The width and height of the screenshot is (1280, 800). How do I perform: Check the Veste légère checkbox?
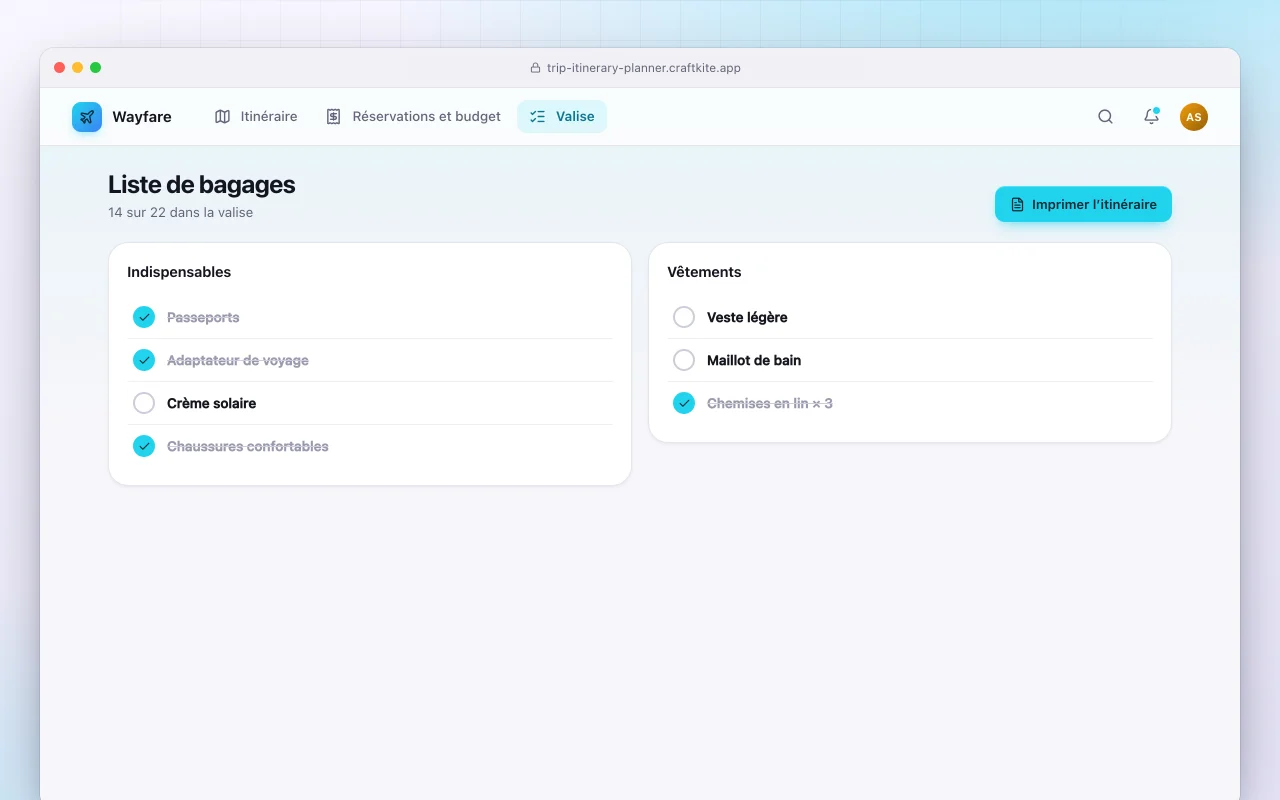[684, 317]
